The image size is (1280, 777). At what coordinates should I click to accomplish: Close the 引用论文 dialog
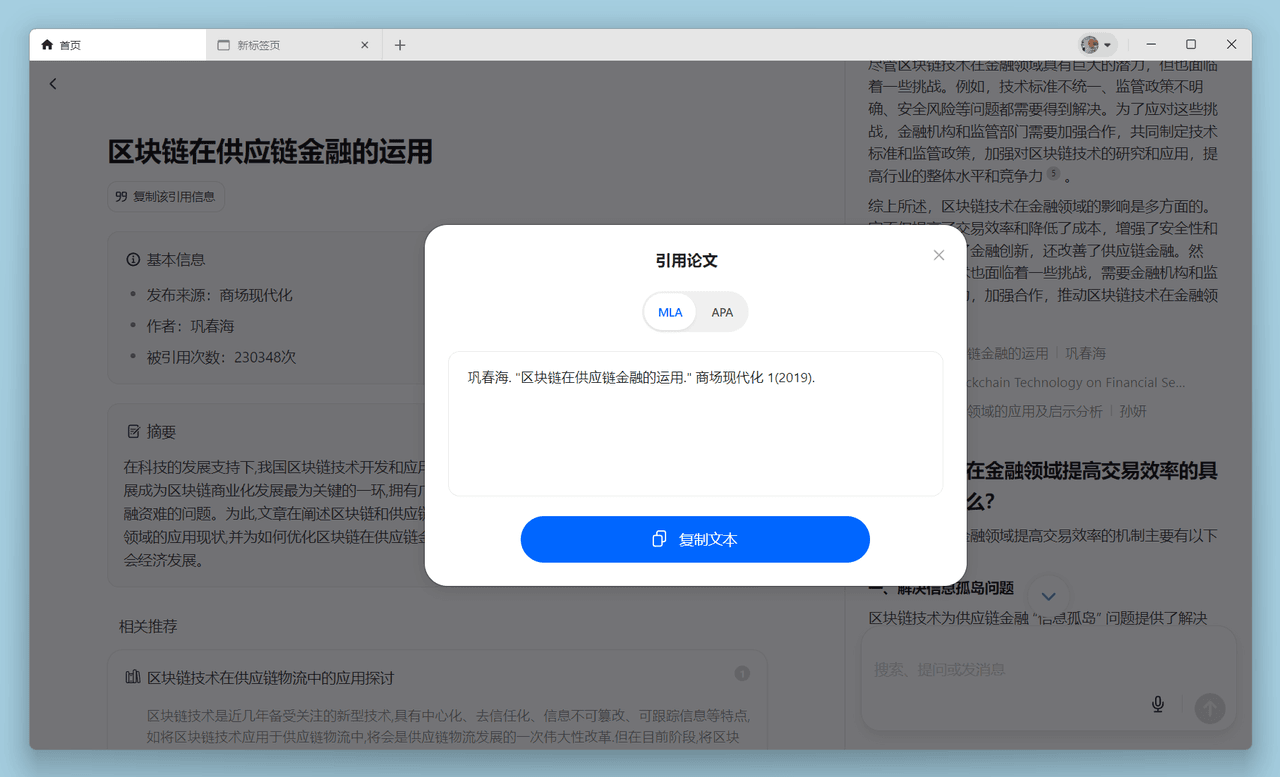pos(938,255)
